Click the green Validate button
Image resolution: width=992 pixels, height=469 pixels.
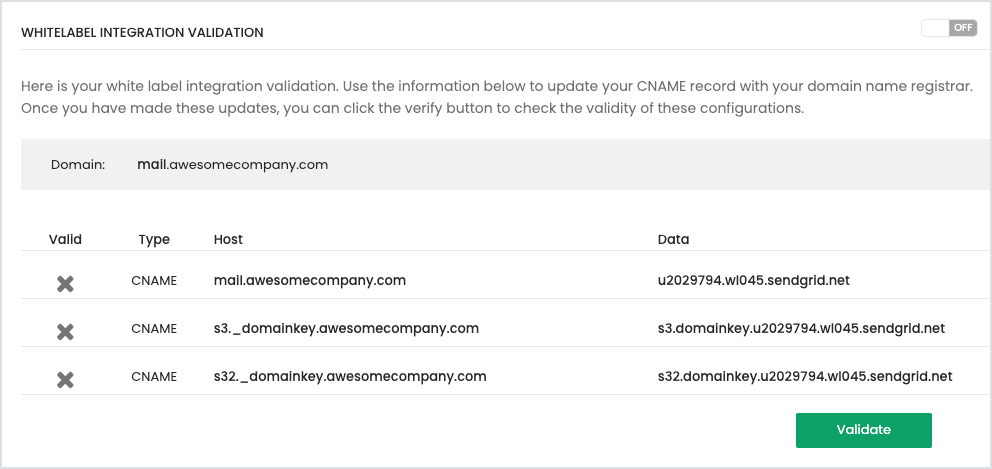point(863,430)
